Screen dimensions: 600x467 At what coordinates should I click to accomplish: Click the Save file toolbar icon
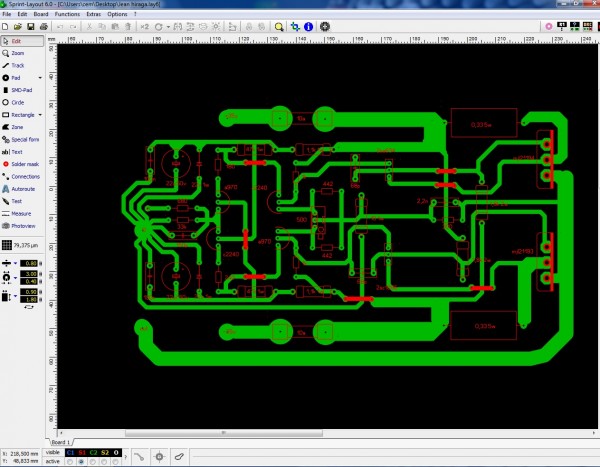point(31,26)
